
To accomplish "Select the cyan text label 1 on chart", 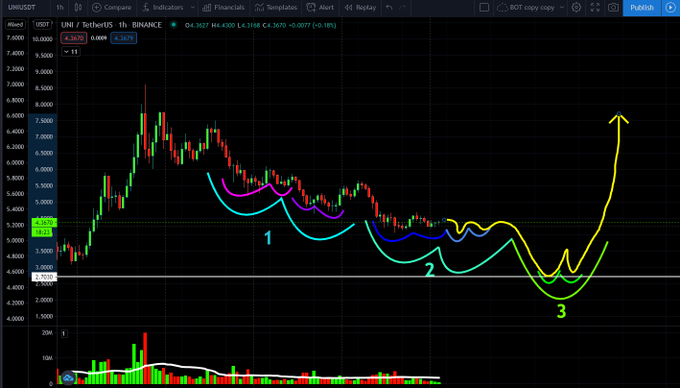I will point(268,238).
